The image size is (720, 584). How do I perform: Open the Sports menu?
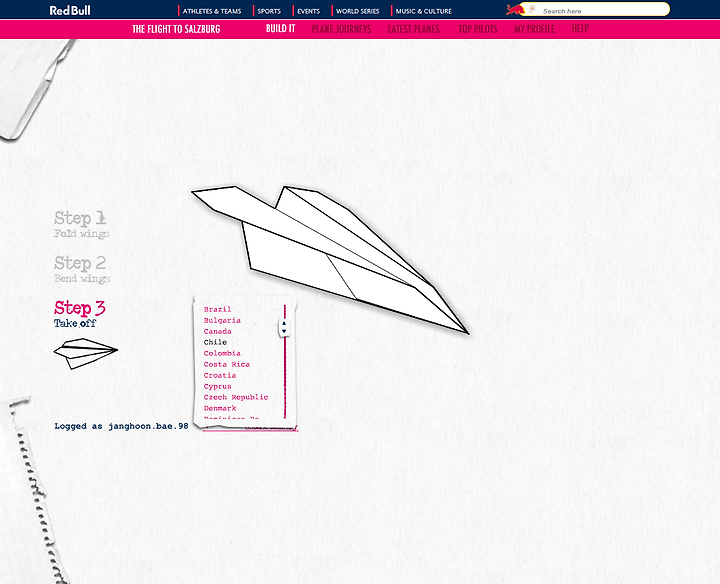pos(269,11)
